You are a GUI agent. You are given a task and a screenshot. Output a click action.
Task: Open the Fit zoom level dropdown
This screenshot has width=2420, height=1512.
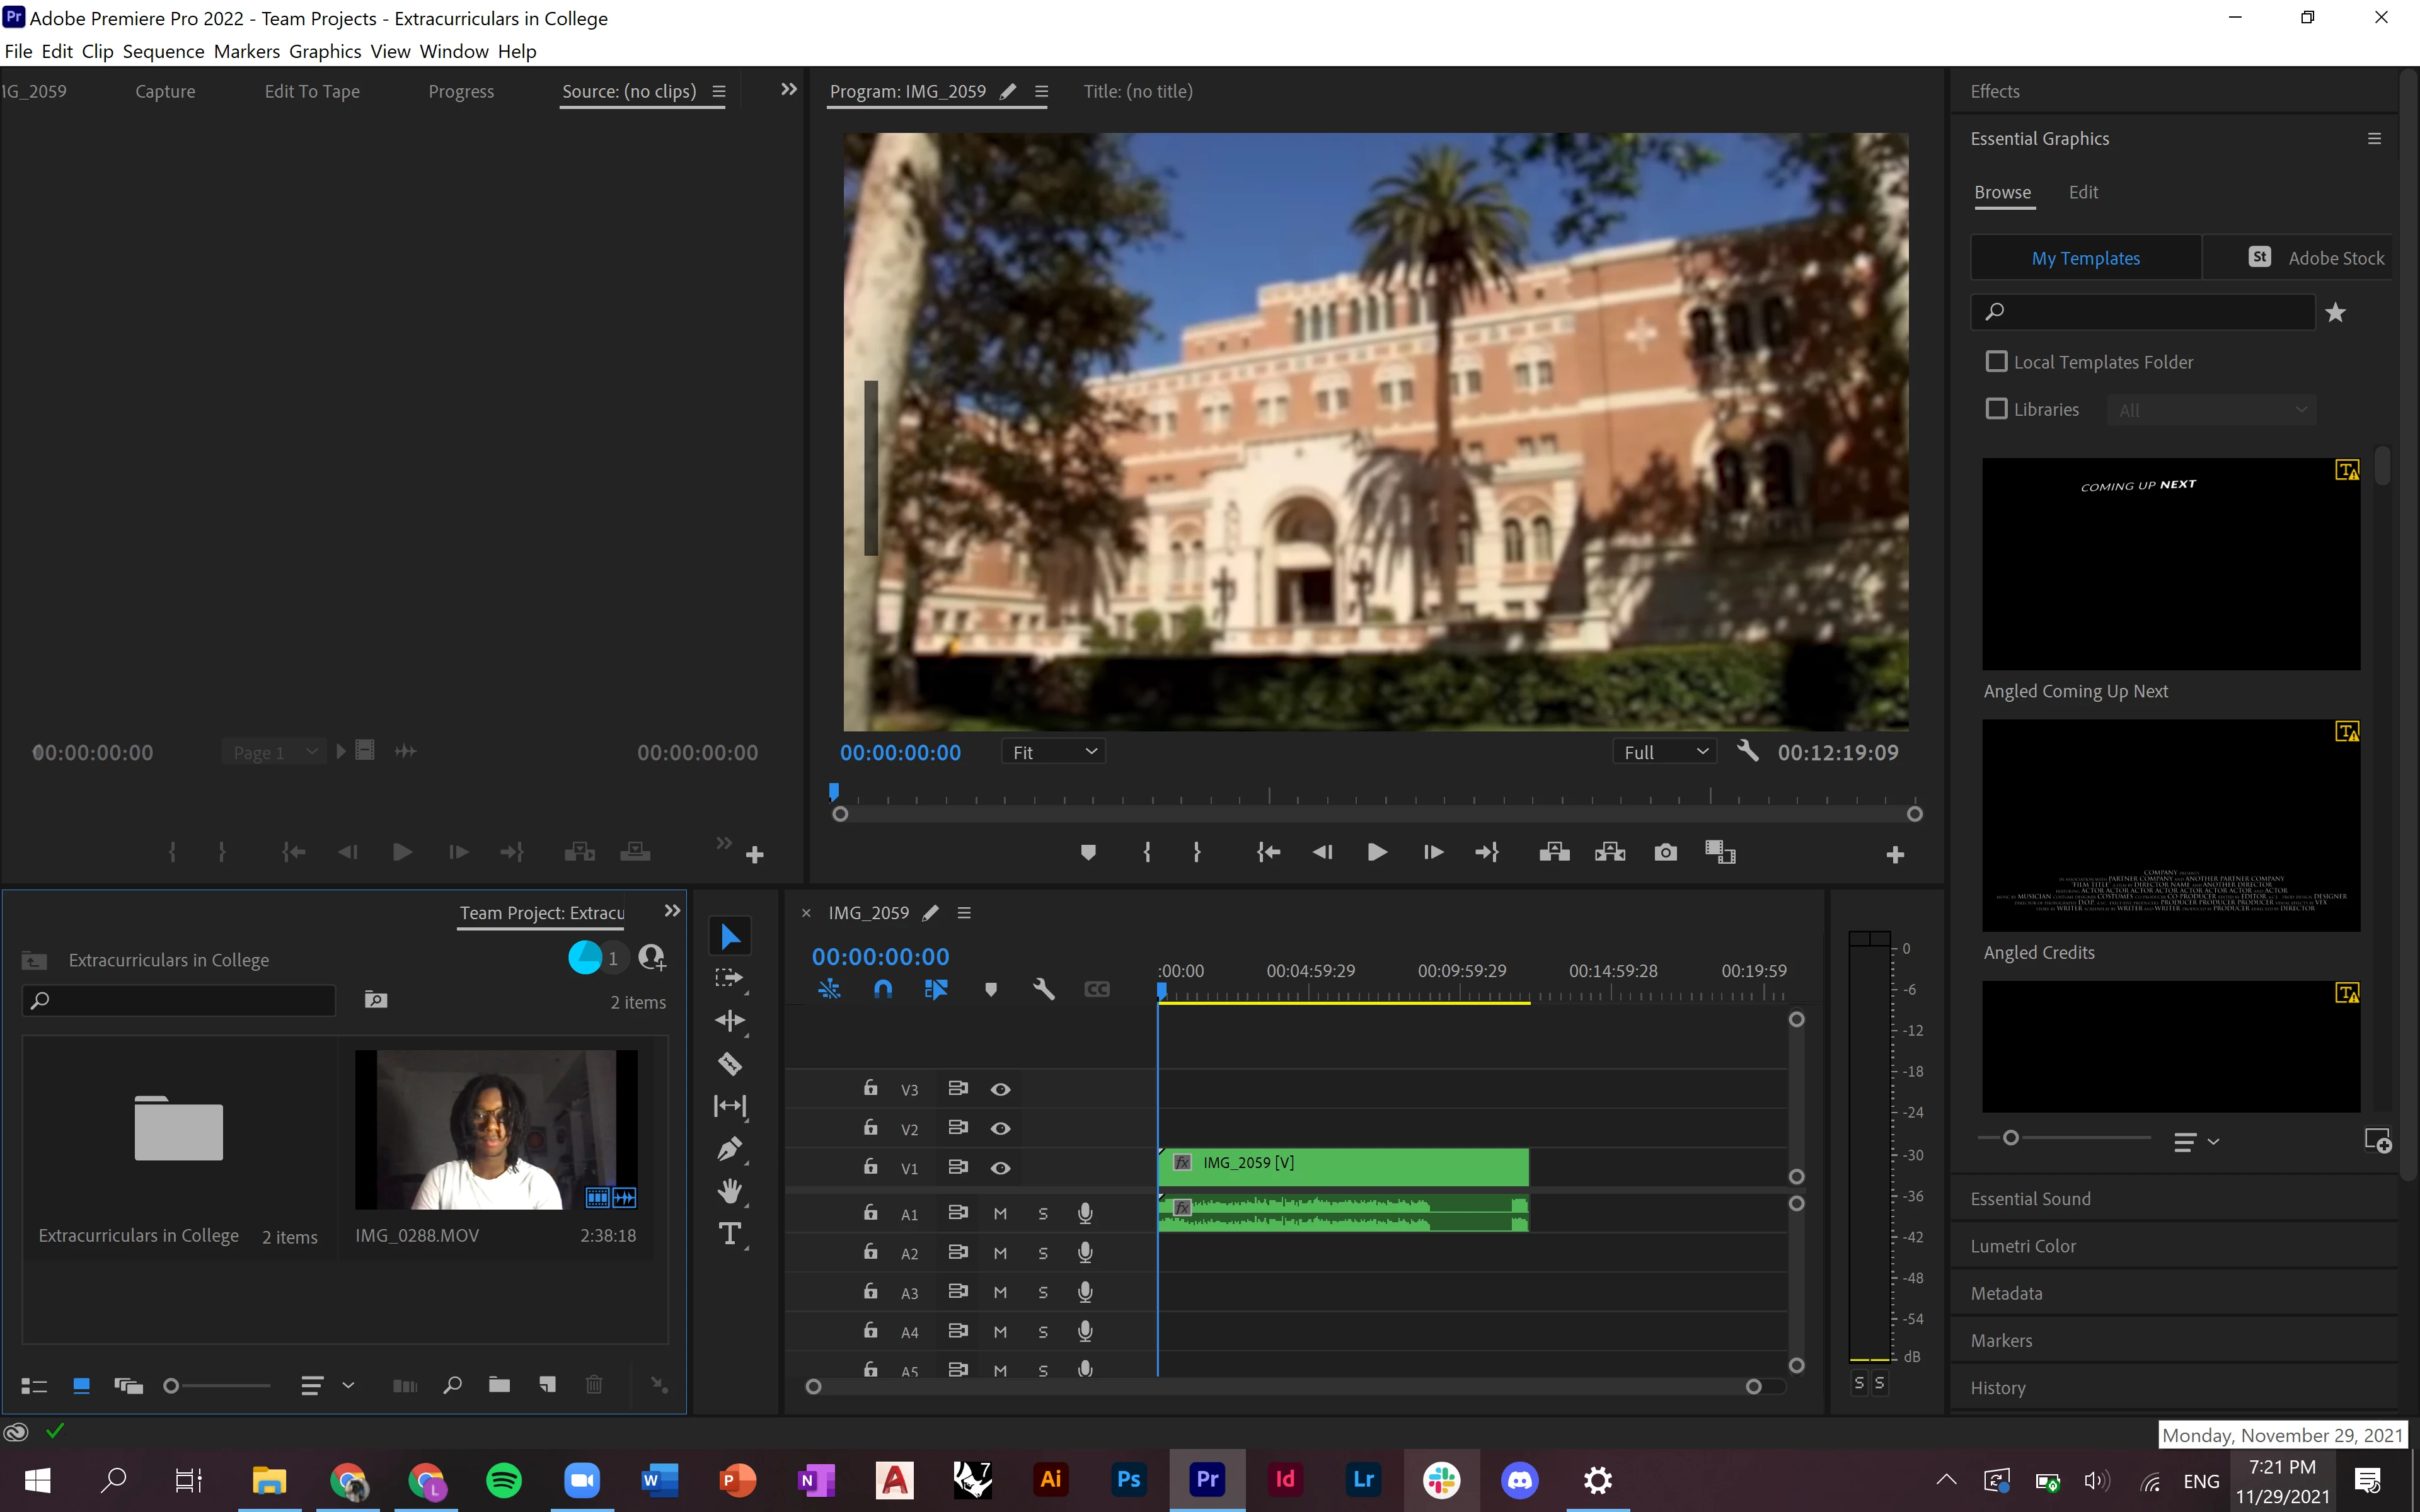[1053, 752]
